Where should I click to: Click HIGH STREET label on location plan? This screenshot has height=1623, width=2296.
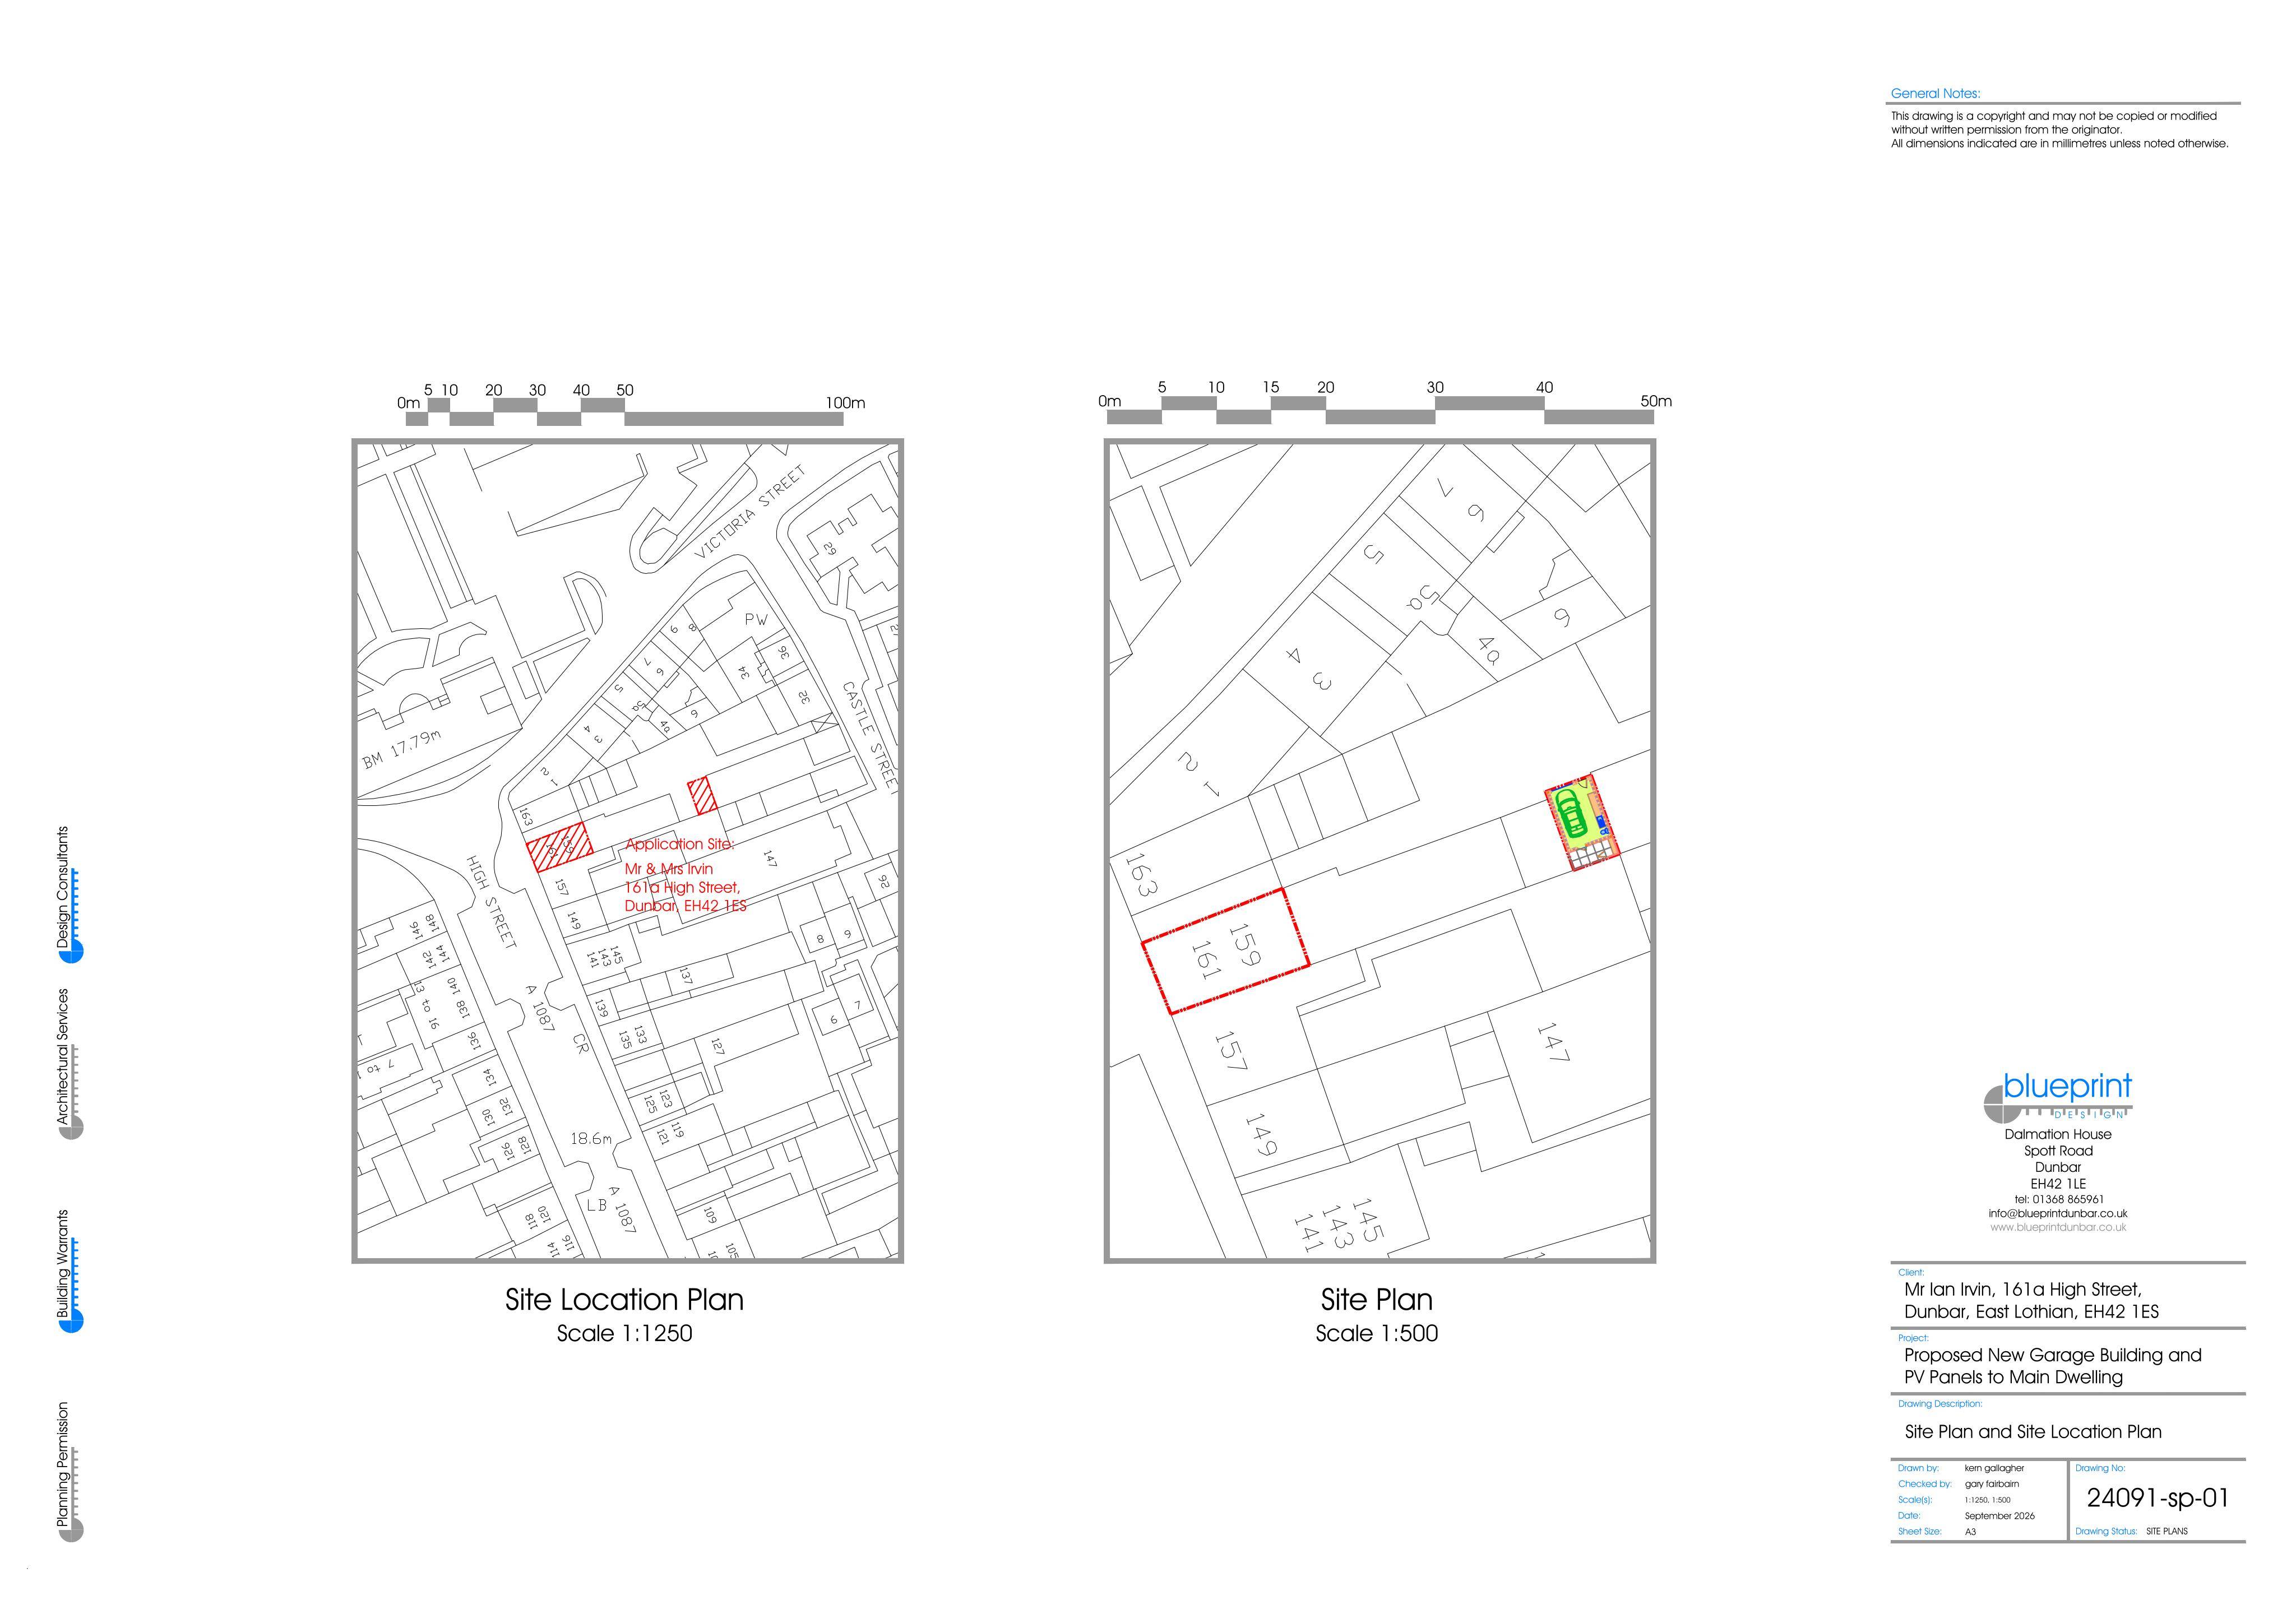pyautogui.click(x=491, y=902)
